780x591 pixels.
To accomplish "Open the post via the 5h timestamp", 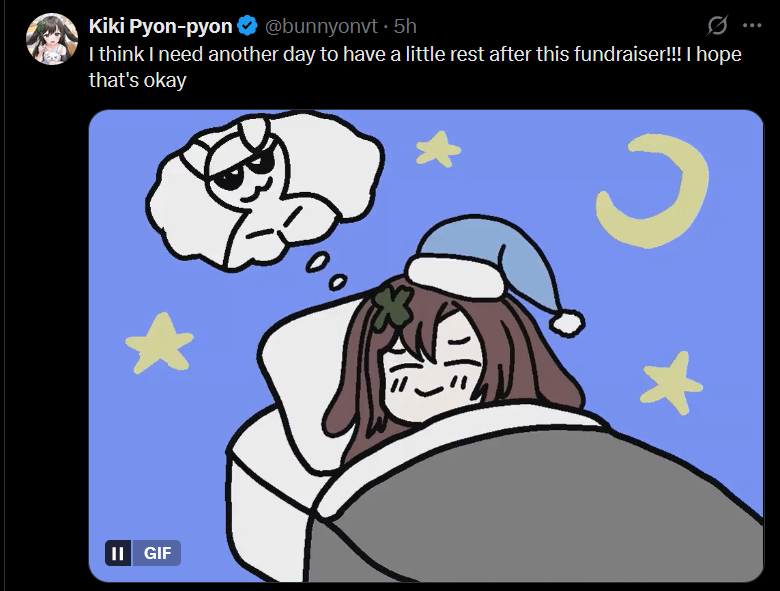I will (x=405, y=26).
